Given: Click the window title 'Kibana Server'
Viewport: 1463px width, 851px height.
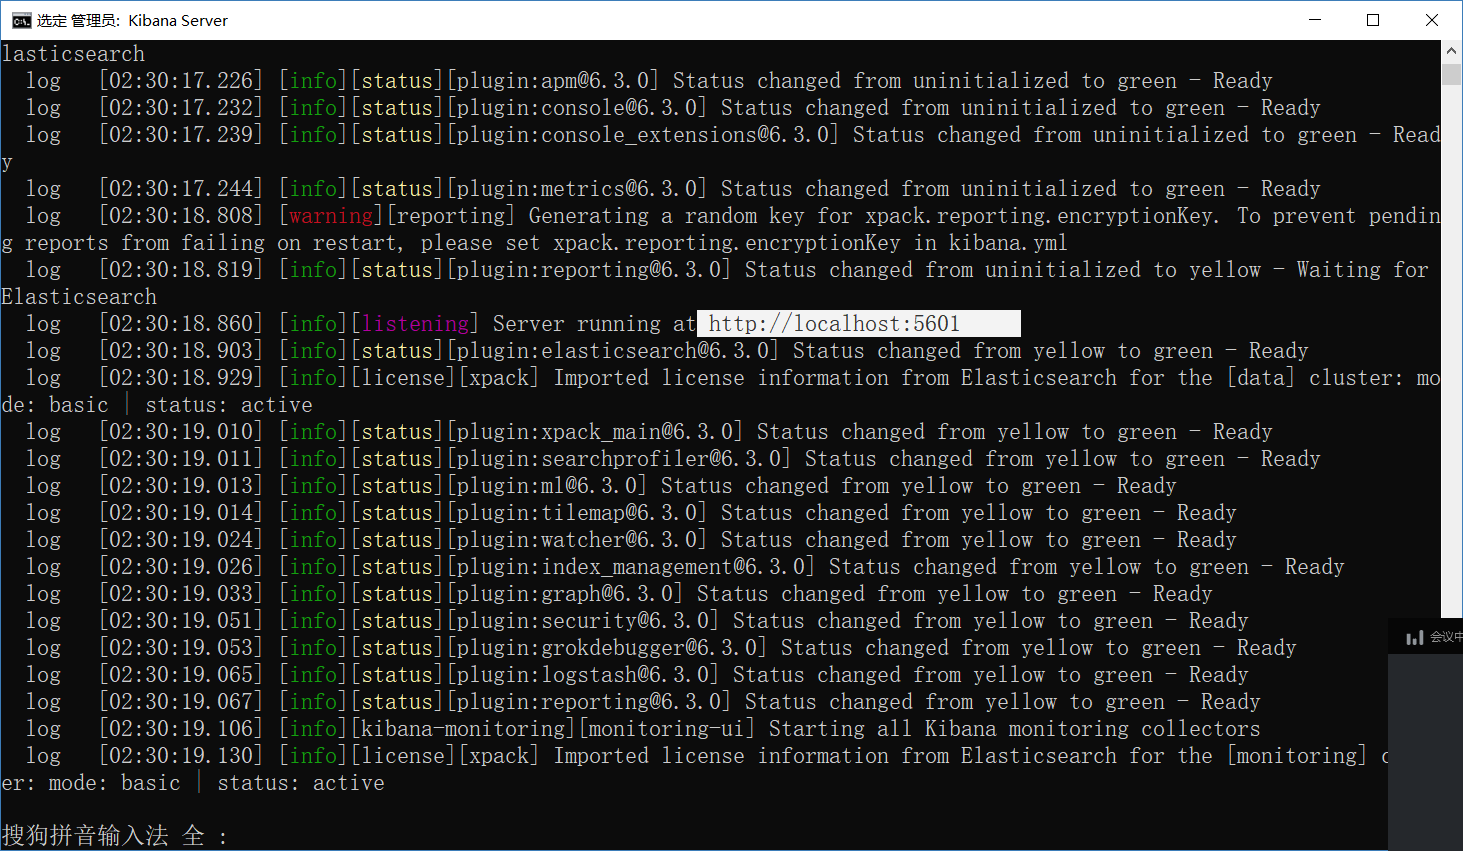Looking at the screenshot, I should pyautogui.click(x=178, y=20).
